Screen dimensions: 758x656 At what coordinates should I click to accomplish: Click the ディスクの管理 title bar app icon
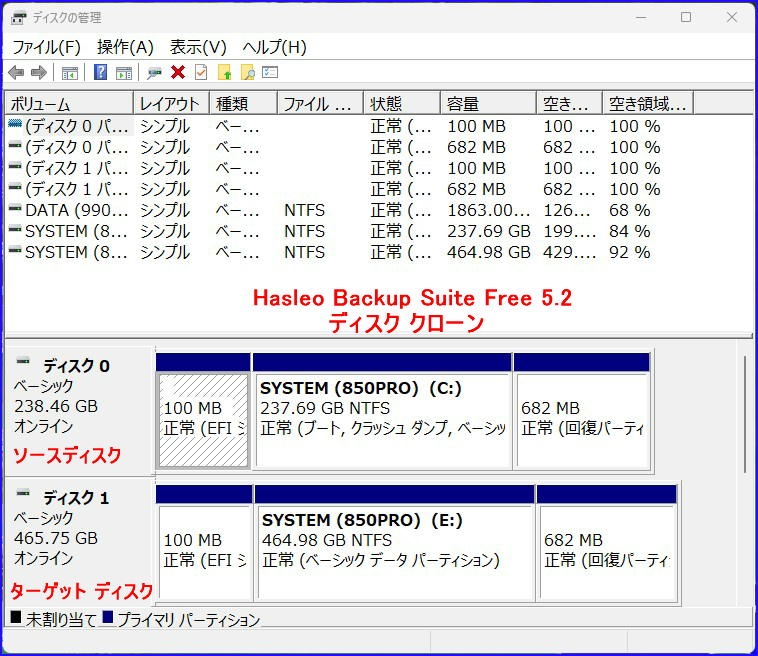[x=19, y=18]
